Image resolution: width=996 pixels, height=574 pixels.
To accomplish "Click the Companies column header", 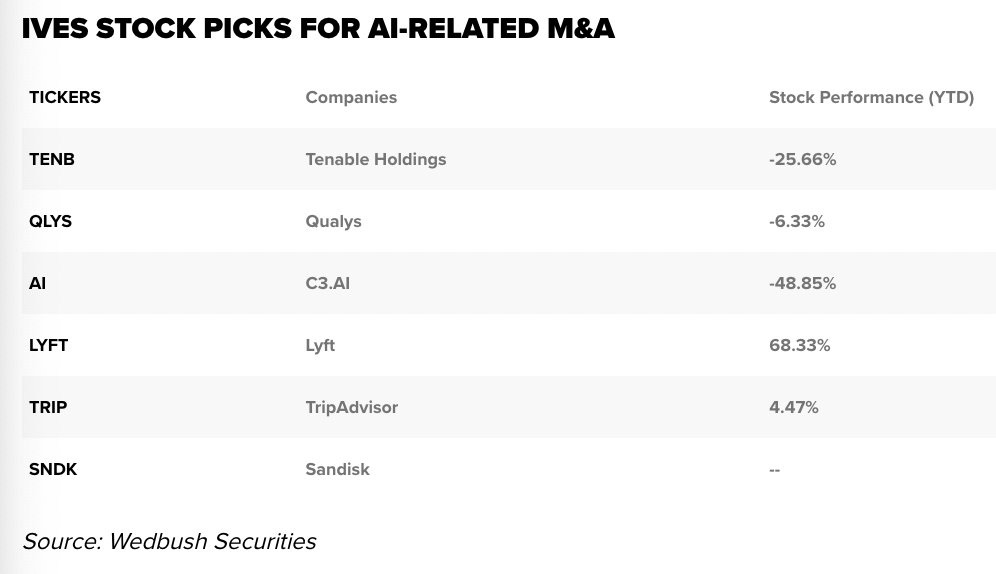I will coord(351,97).
